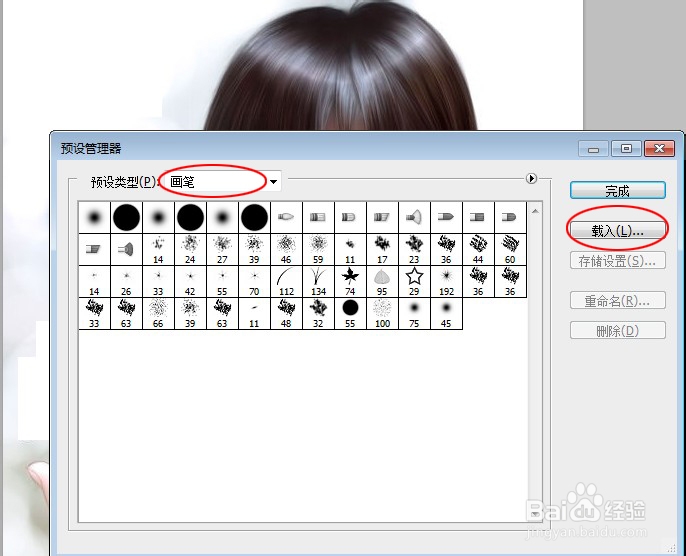Select the spatter brush labeled 24
Image resolution: width=686 pixels, height=556 pixels.
(190, 249)
